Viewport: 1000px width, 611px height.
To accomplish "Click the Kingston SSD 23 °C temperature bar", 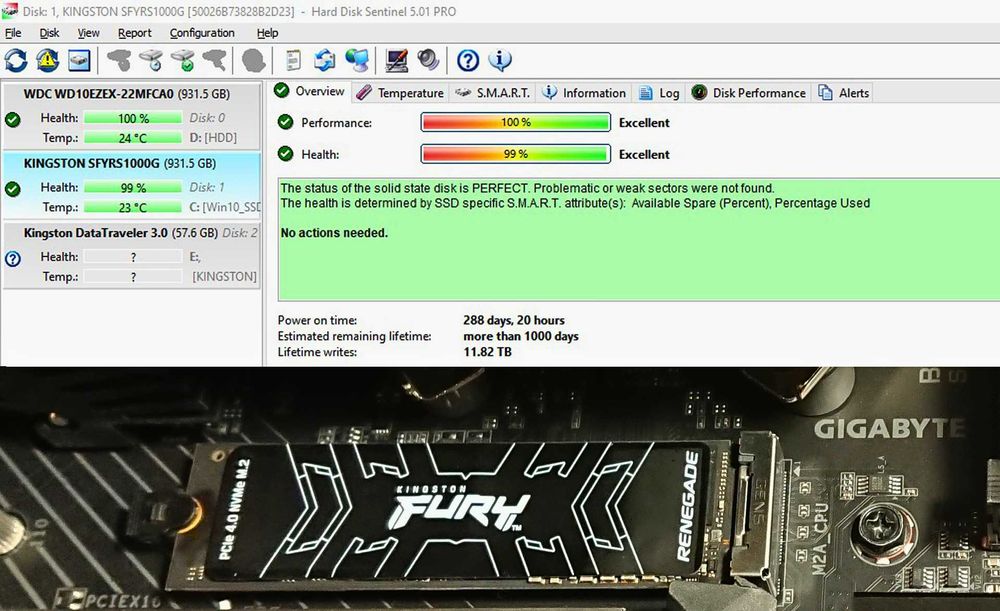I will (133, 207).
